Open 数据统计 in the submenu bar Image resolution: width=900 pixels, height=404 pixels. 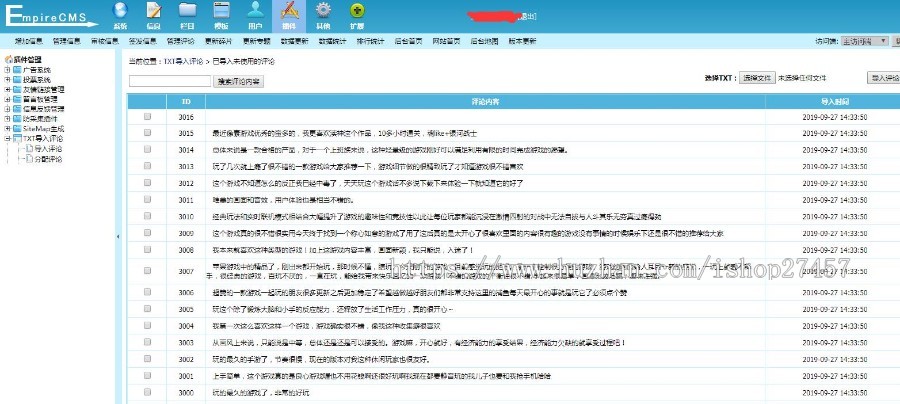[x=332, y=41]
